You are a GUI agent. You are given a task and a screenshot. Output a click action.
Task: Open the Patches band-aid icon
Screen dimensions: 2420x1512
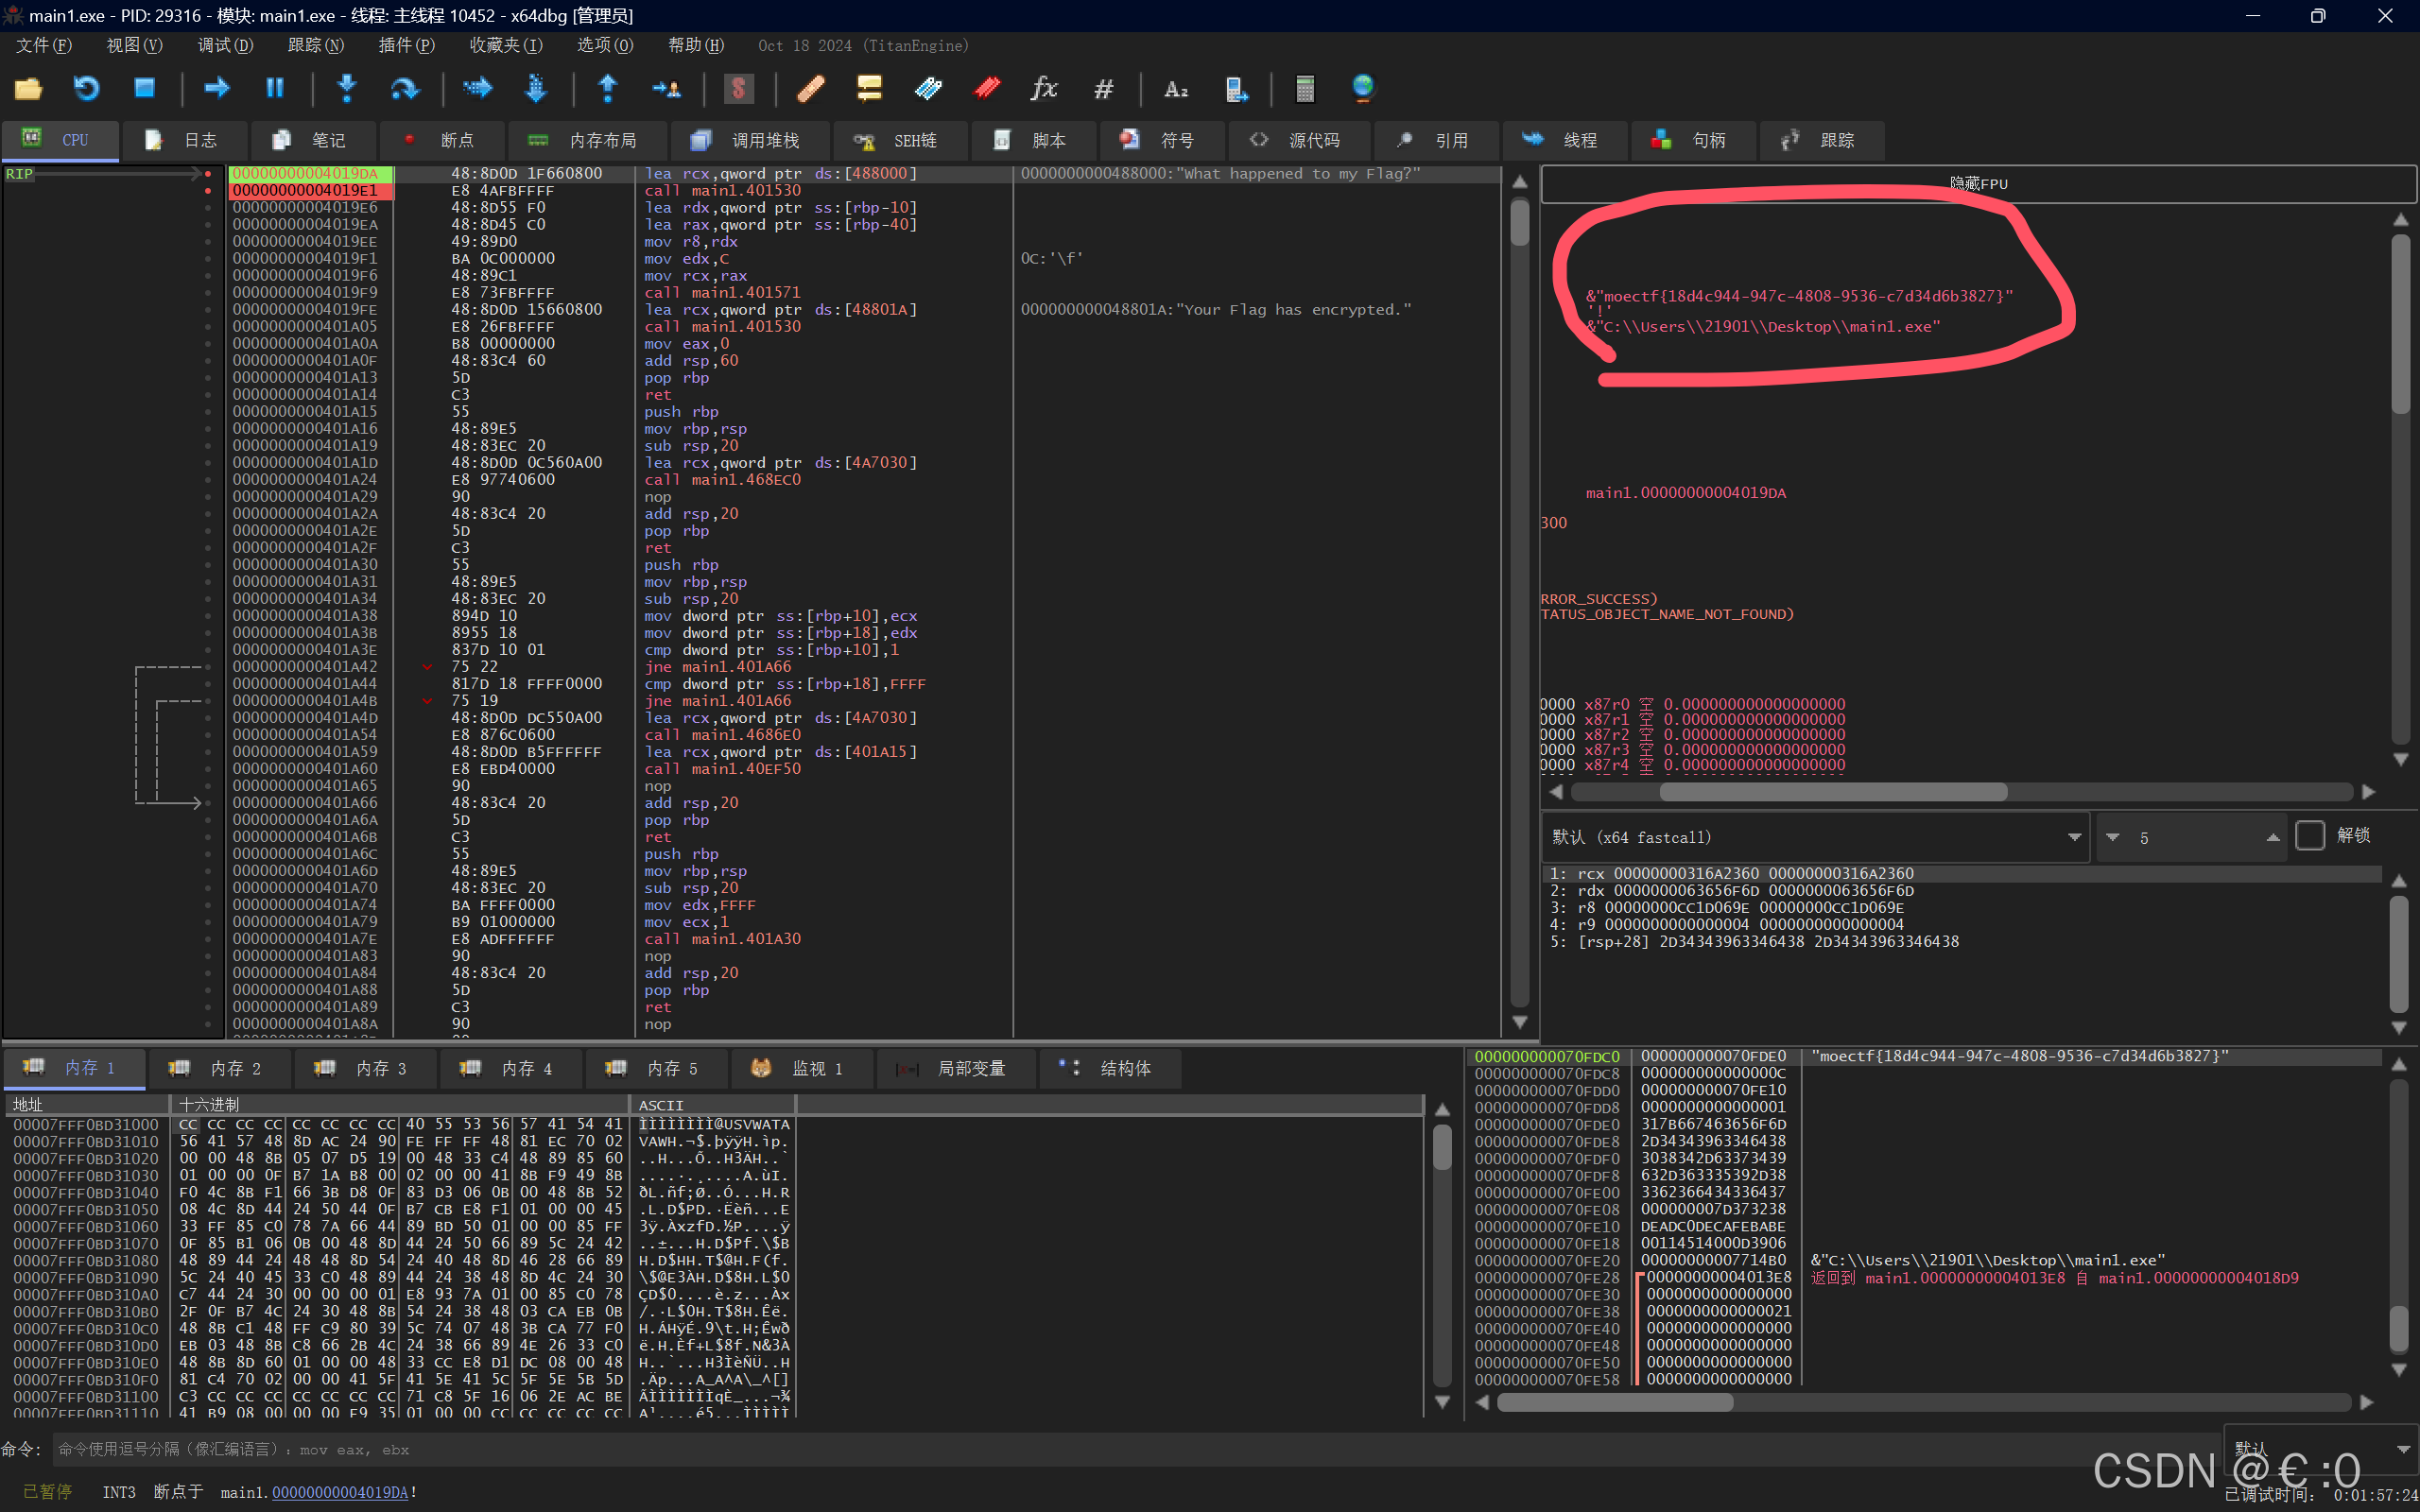point(810,89)
